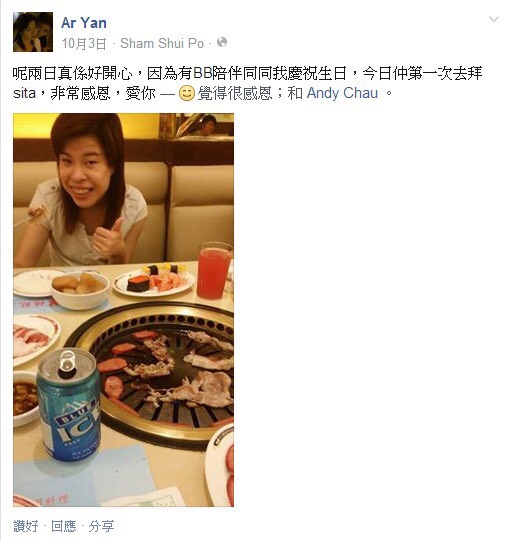Click the woman's thumbs-up hand in photo
Image resolution: width=507 pixels, height=540 pixels.
109,239
